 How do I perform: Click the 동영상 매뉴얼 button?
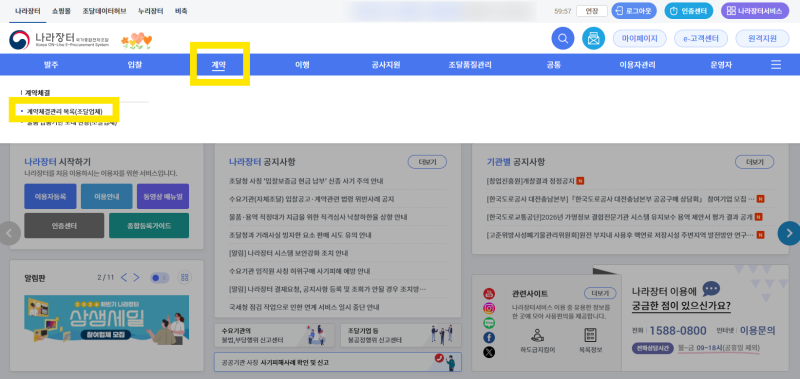[x=163, y=196]
